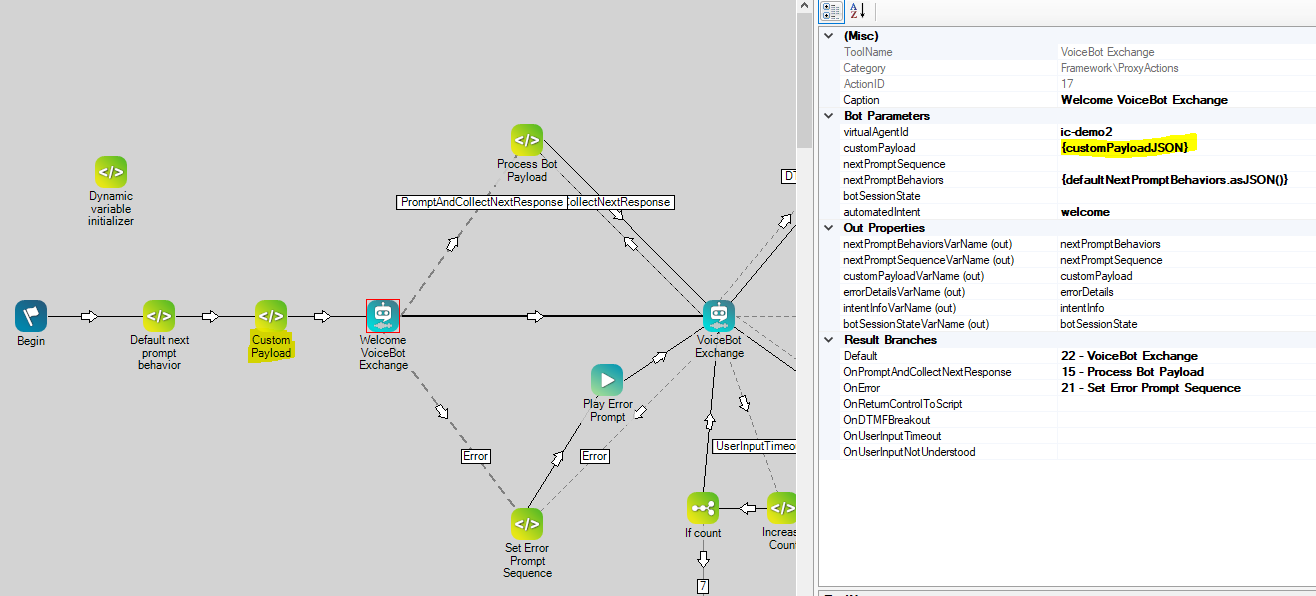The width and height of the screenshot is (1316, 596).
Task: Select the Dynamic variable initializer node
Action: (111, 172)
